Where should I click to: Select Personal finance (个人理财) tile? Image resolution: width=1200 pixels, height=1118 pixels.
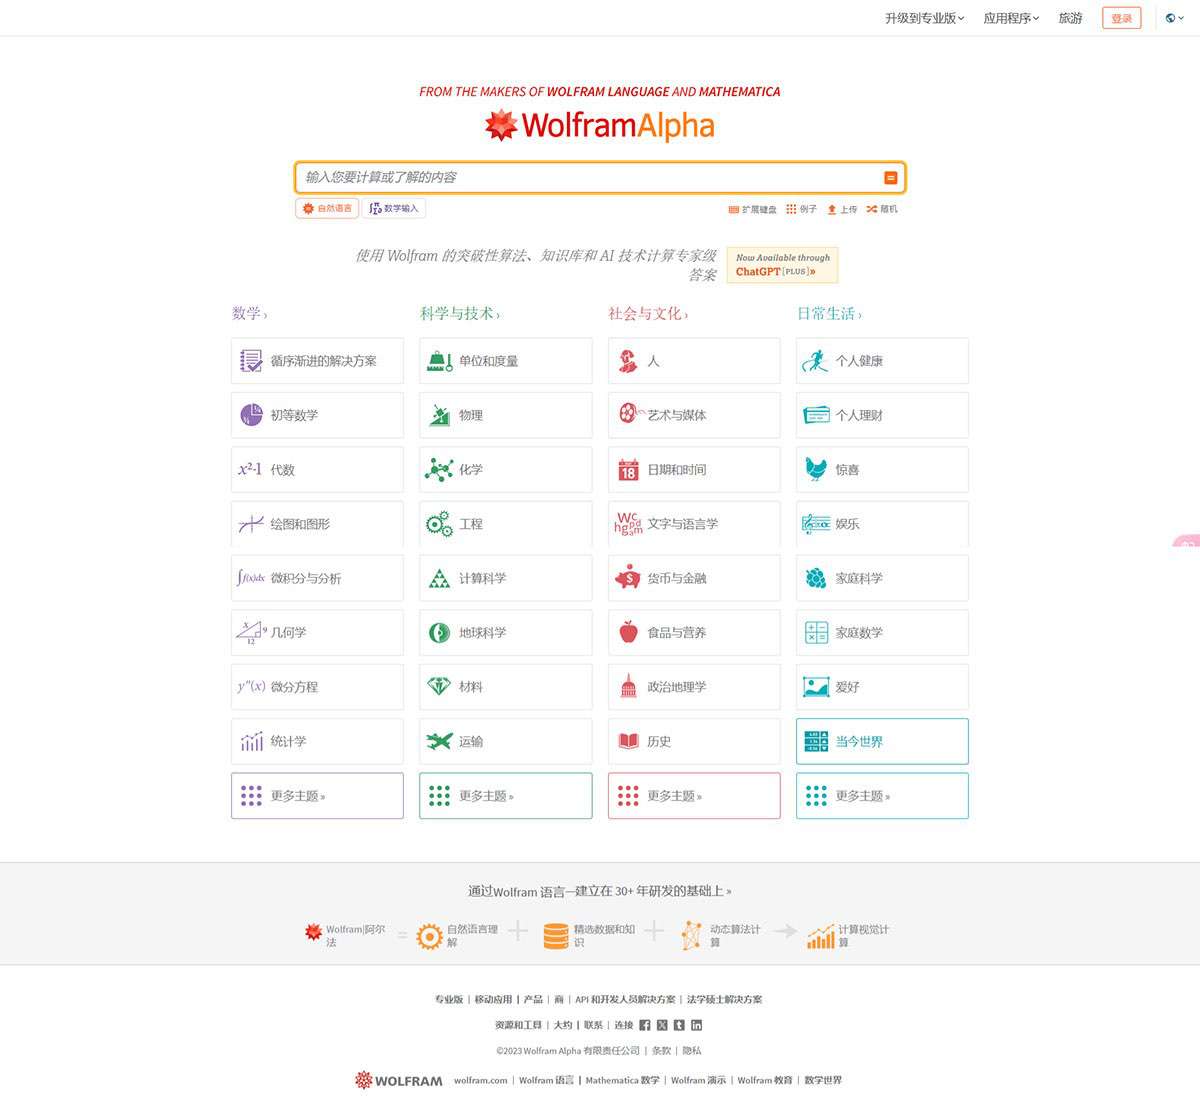(882, 415)
